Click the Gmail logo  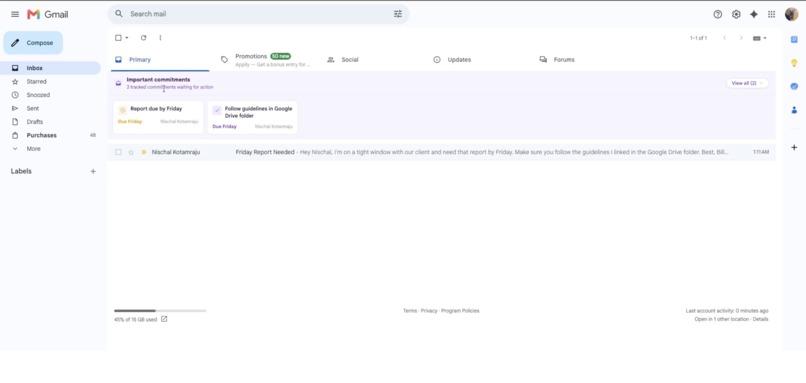[x=48, y=14]
